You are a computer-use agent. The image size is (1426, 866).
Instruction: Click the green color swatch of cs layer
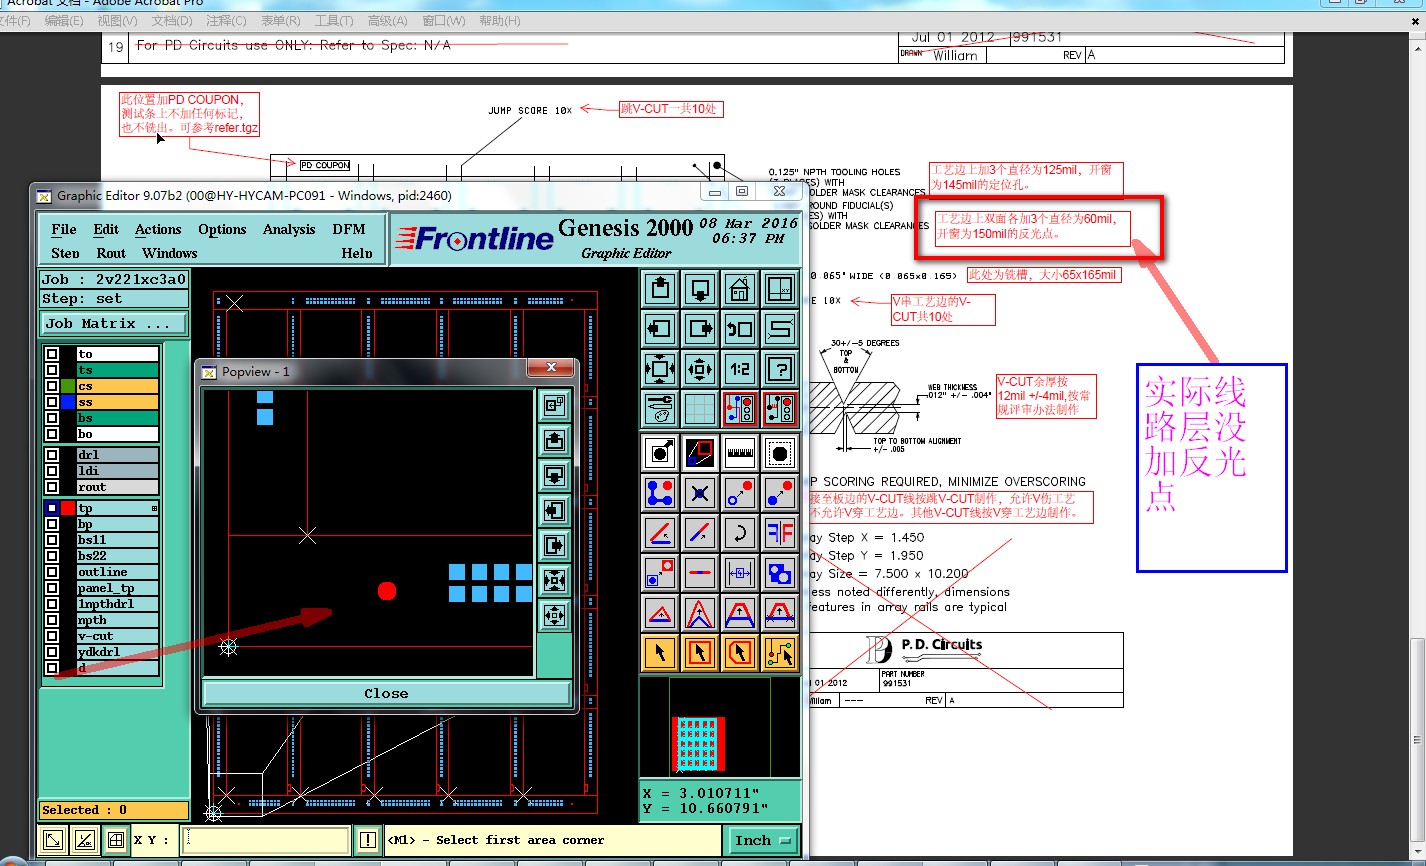point(68,386)
